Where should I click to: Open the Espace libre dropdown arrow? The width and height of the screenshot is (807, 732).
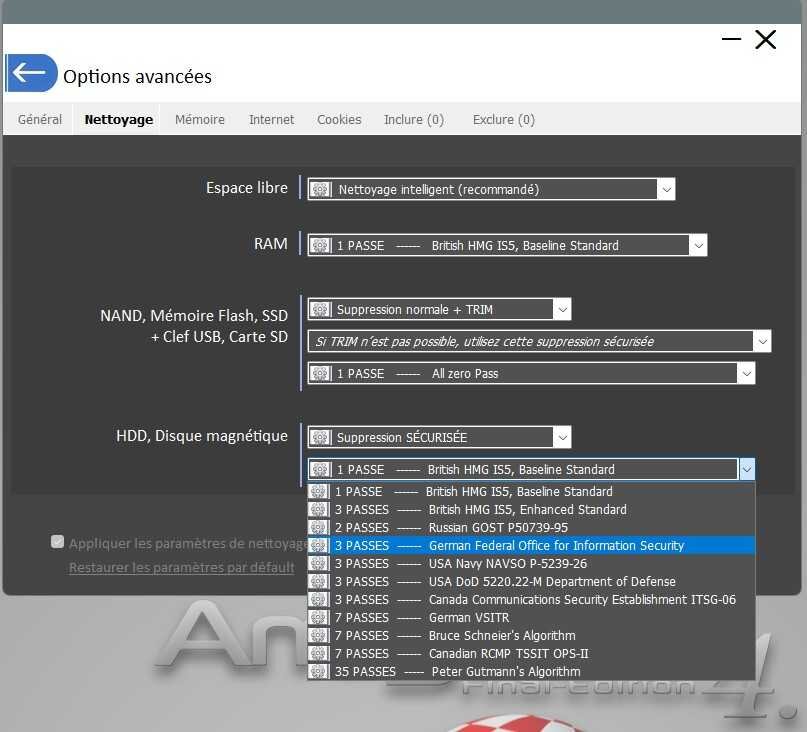click(x=666, y=189)
